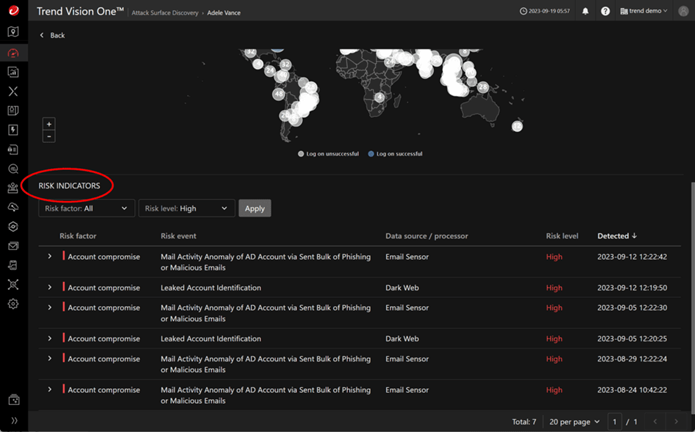Toggle 'Log on unsuccessful' legend item
695x432 pixels.
tap(328, 154)
